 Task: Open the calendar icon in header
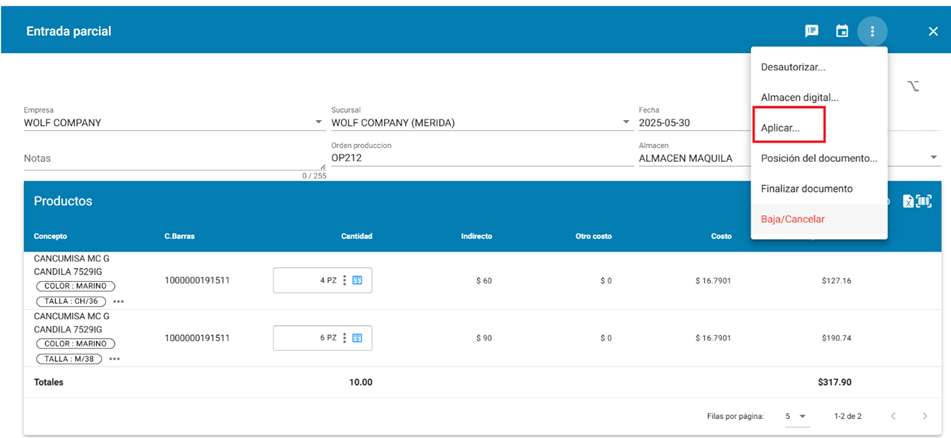(x=842, y=31)
